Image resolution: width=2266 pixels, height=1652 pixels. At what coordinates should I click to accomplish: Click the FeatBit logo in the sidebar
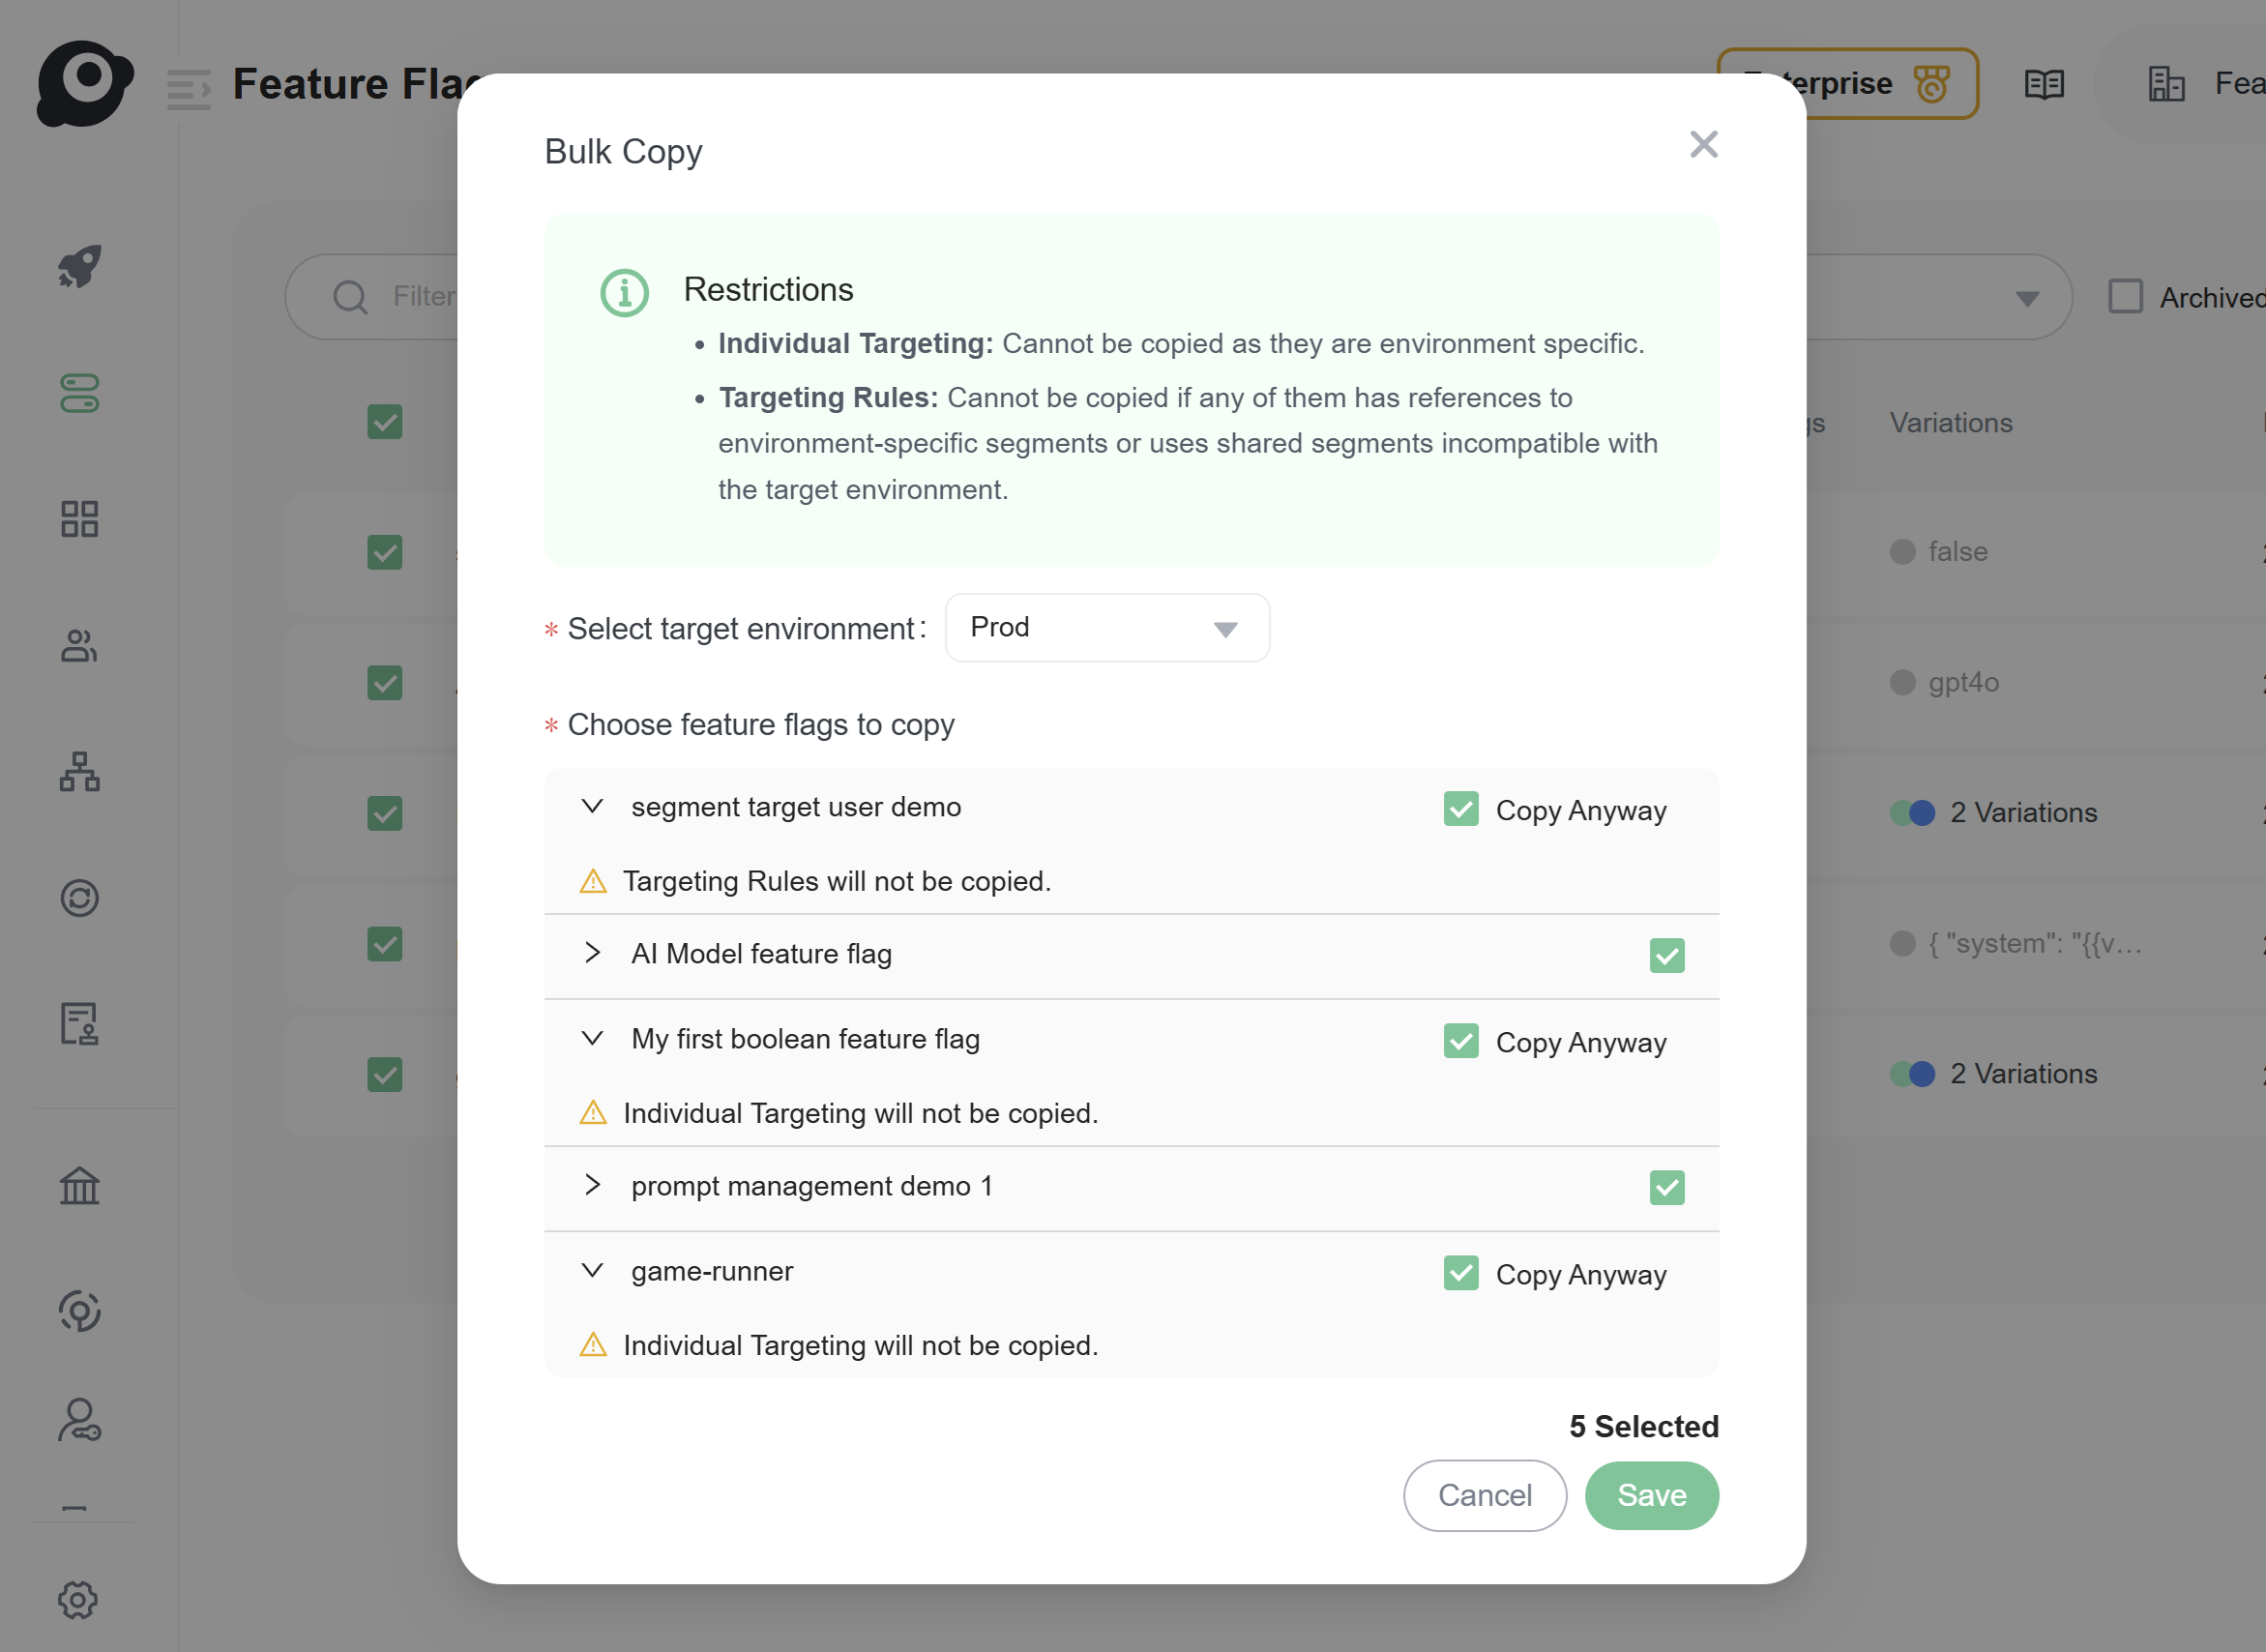point(84,84)
